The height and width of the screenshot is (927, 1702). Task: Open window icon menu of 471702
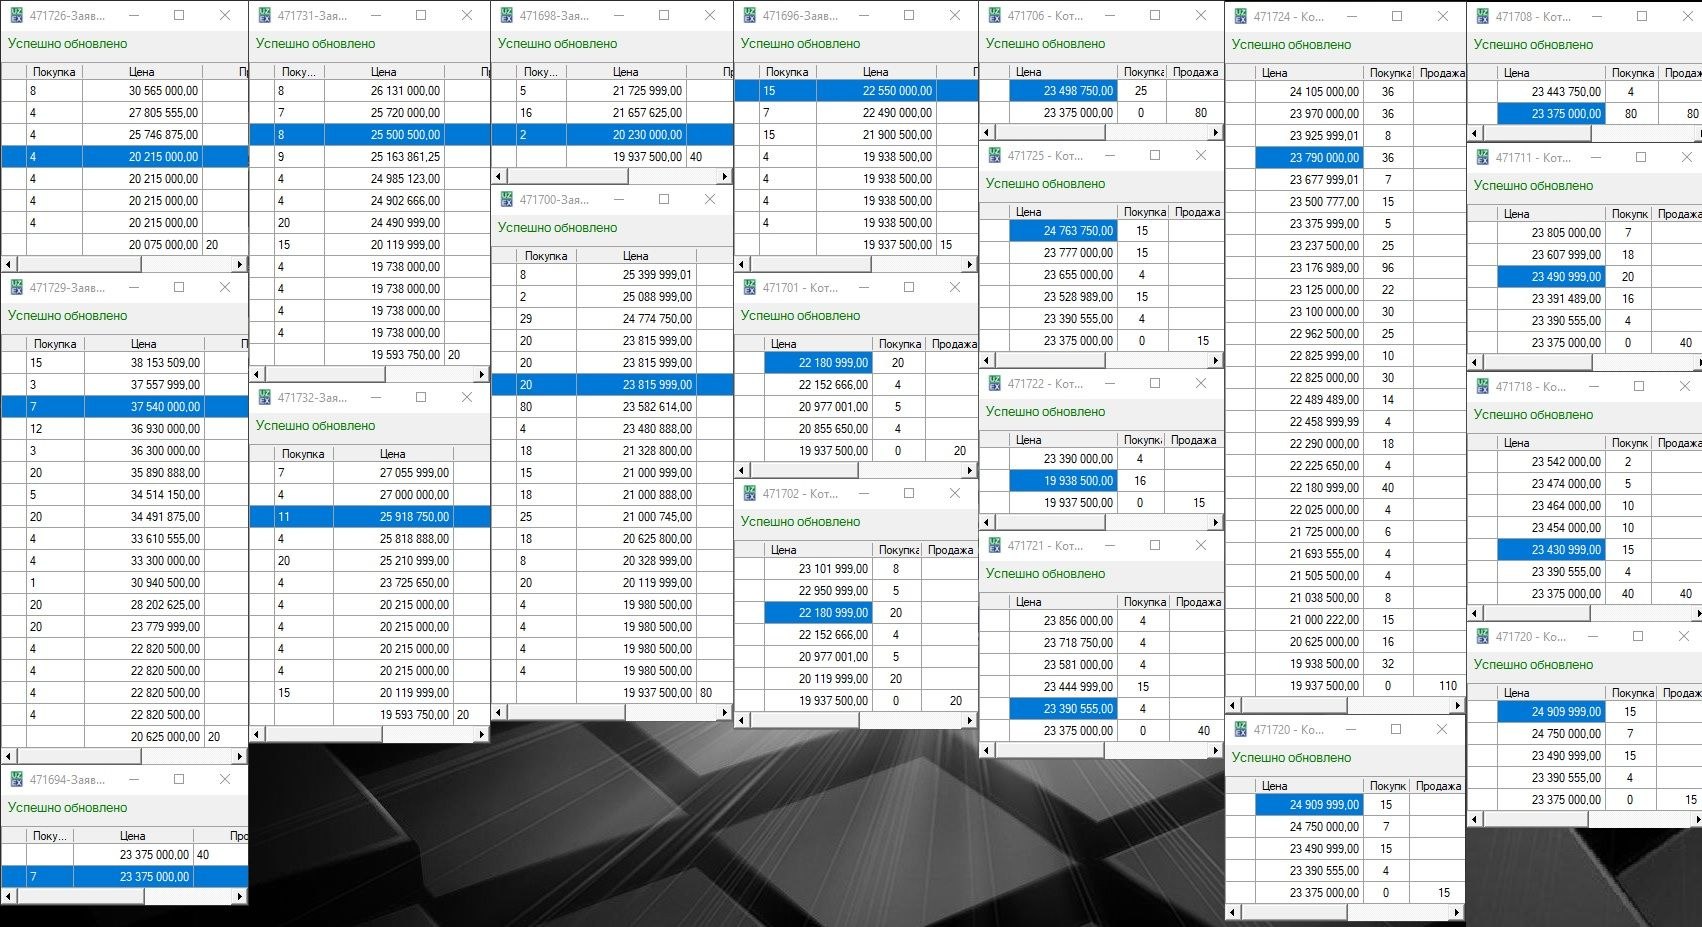click(749, 494)
